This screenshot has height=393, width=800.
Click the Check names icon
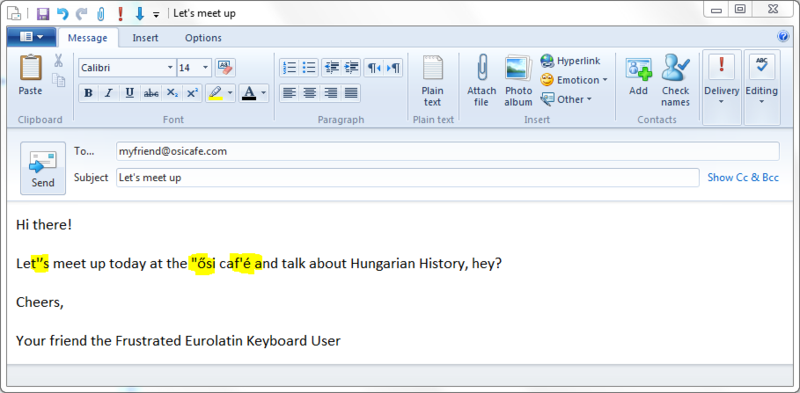pyautogui.click(x=676, y=68)
